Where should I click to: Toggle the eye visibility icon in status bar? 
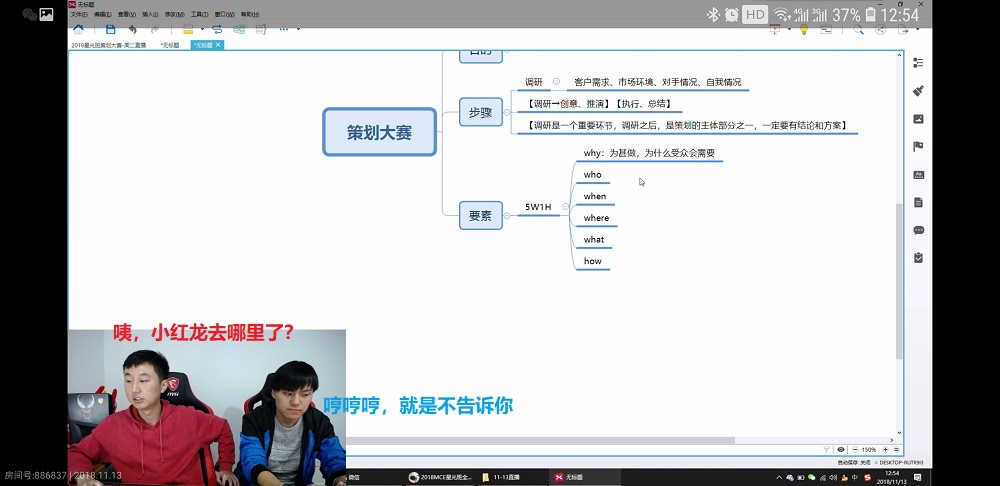coord(841,450)
